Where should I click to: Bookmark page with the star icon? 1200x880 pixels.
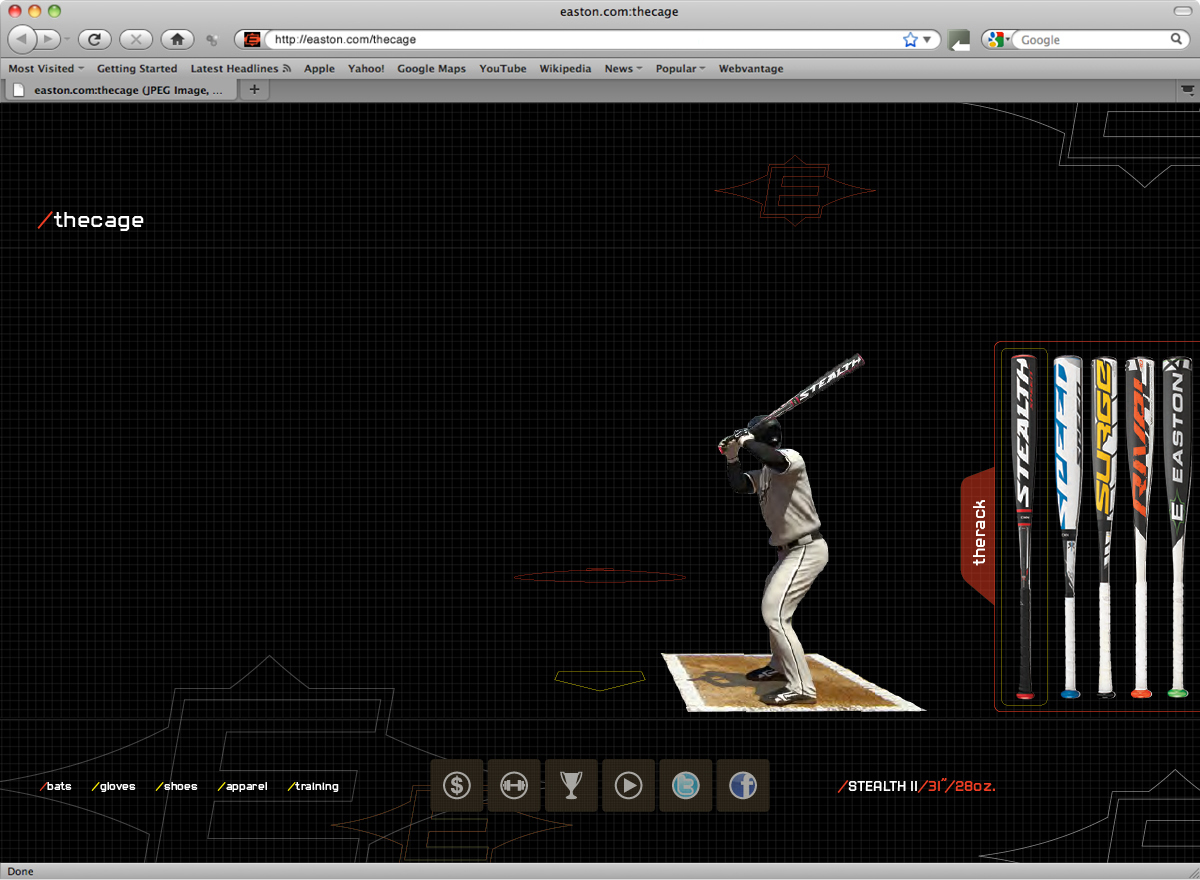point(910,40)
